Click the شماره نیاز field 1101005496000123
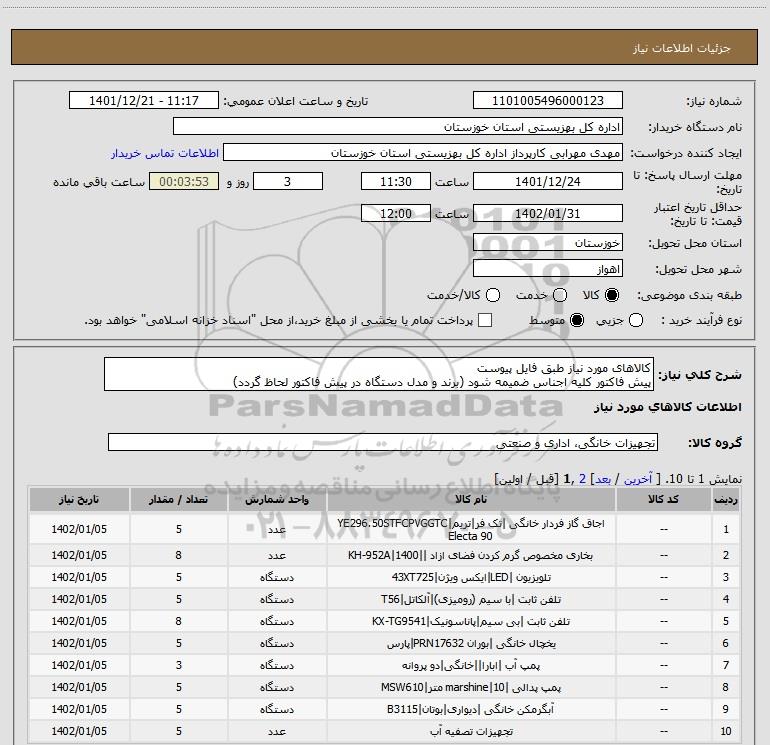 point(548,100)
